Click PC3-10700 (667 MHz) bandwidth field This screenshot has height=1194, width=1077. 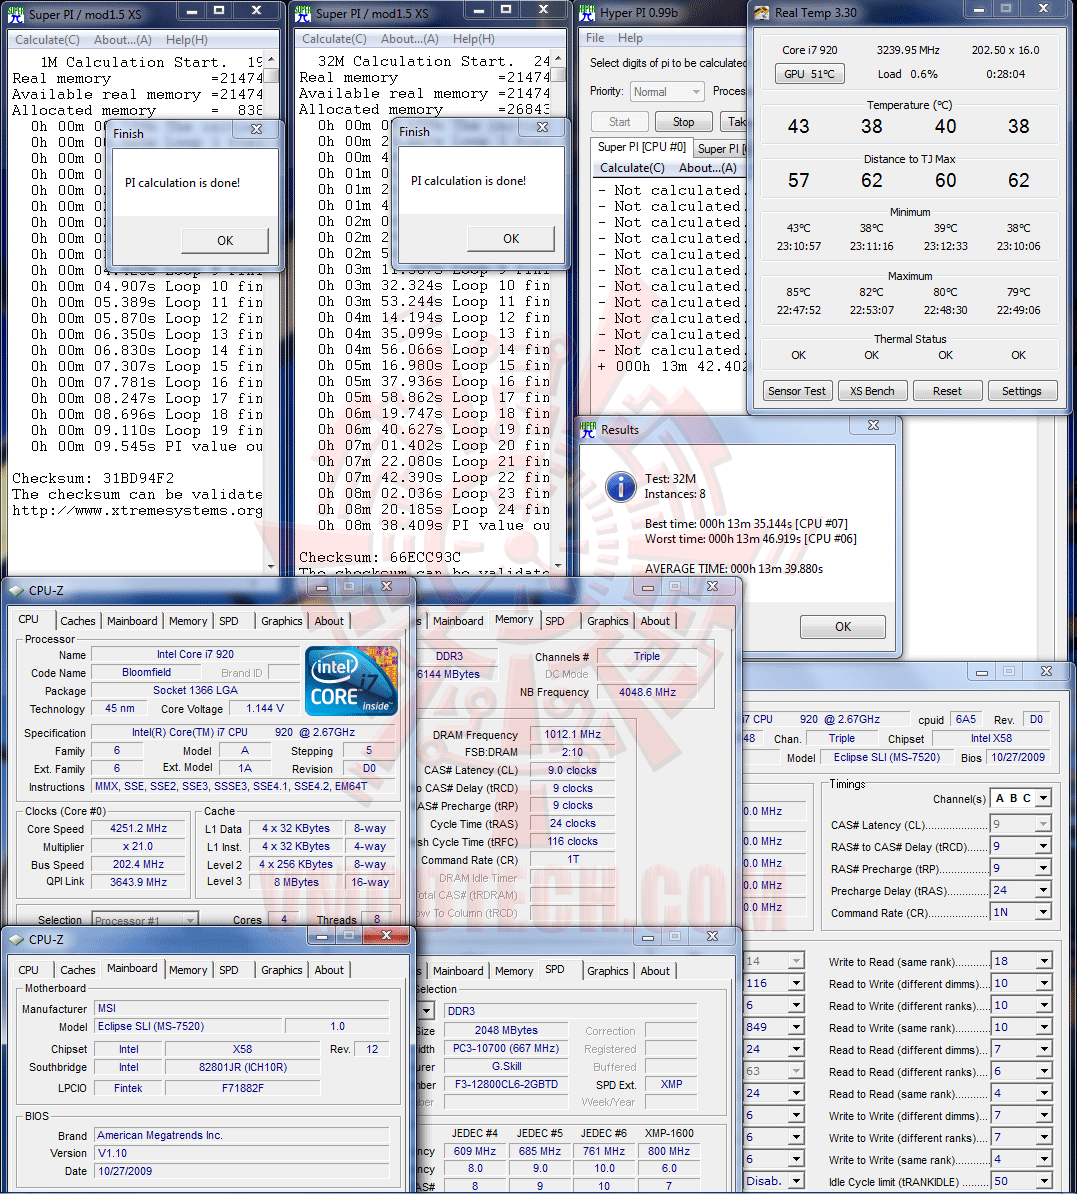click(x=506, y=1049)
